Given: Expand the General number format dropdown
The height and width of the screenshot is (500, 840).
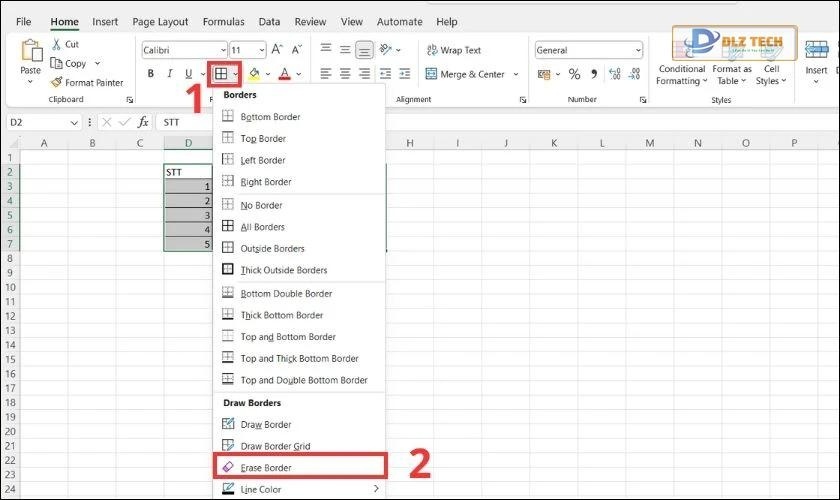Looking at the screenshot, I should point(638,50).
